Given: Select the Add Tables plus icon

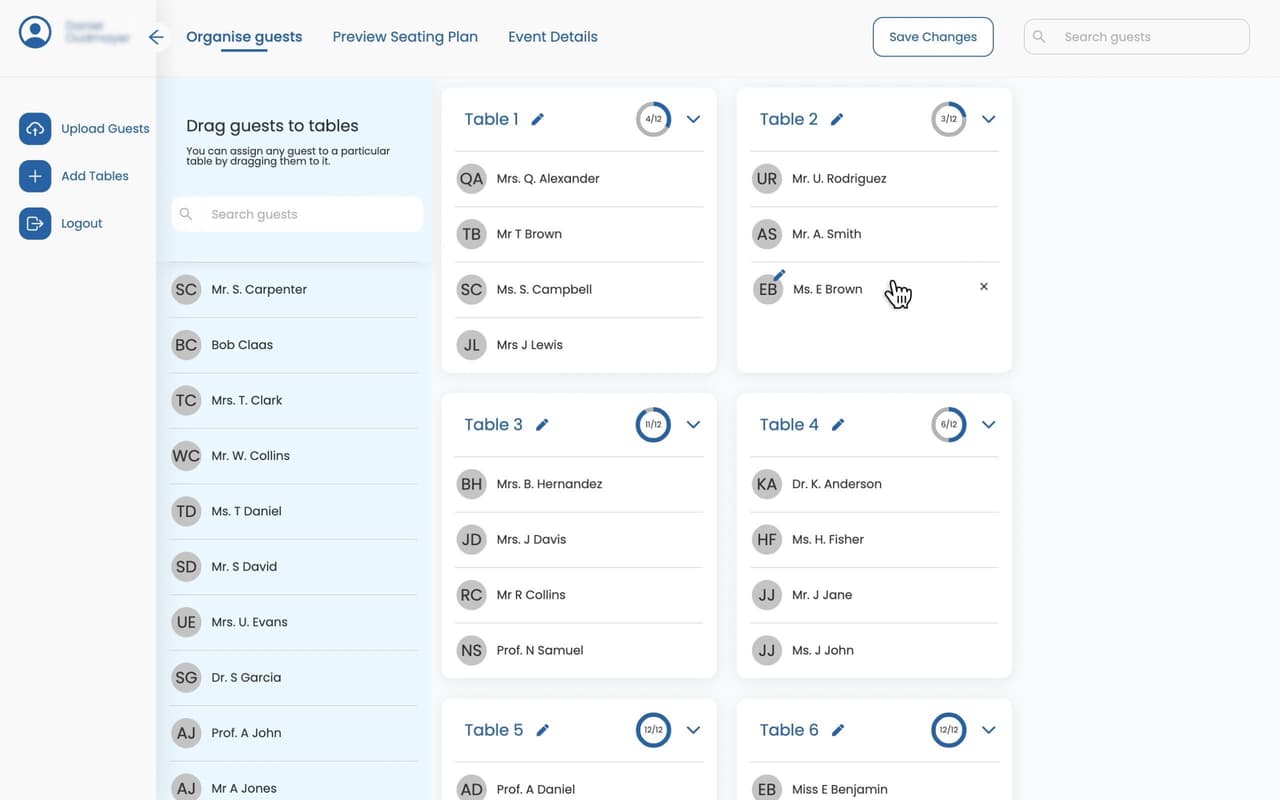Looking at the screenshot, I should [x=35, y=175].
